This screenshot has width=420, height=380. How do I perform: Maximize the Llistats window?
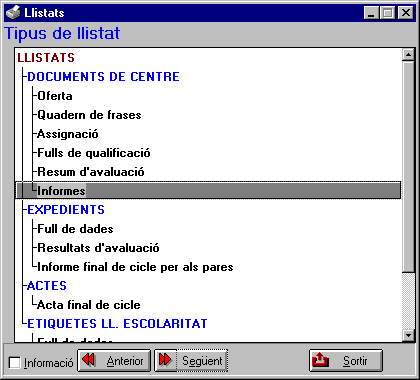[x=387, y=13]
